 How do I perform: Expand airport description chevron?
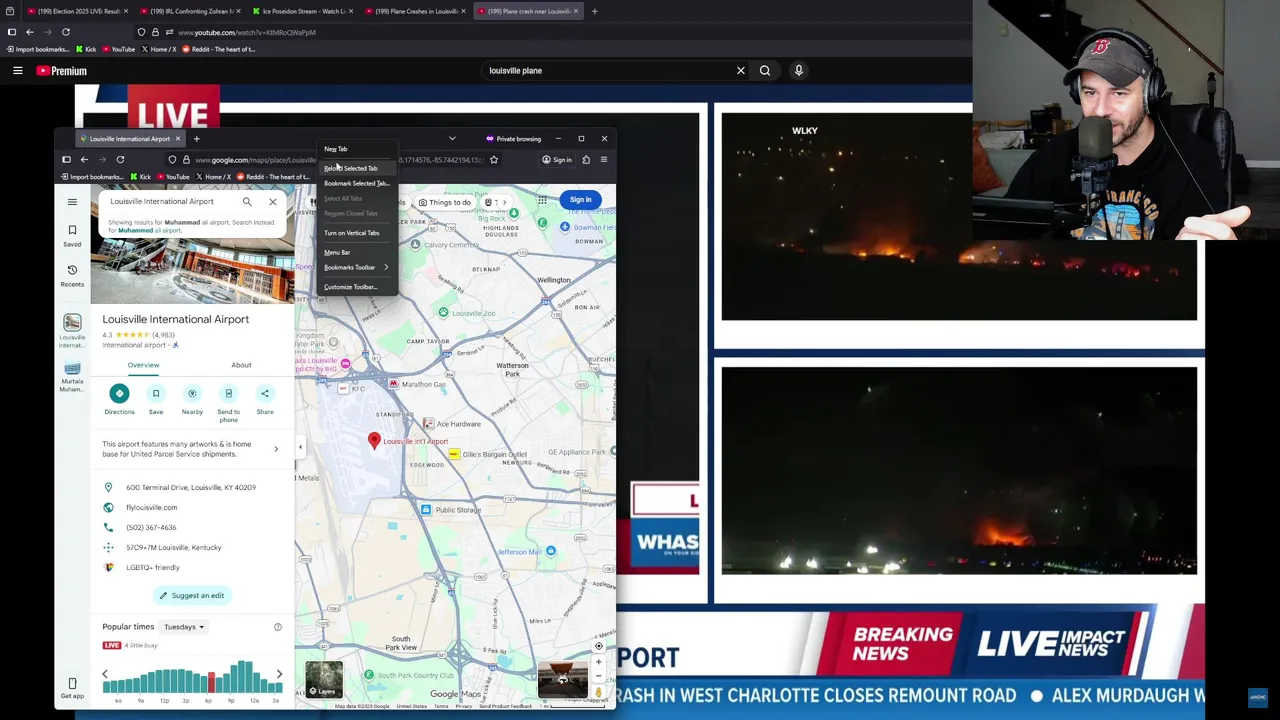[x=276, y=449]
